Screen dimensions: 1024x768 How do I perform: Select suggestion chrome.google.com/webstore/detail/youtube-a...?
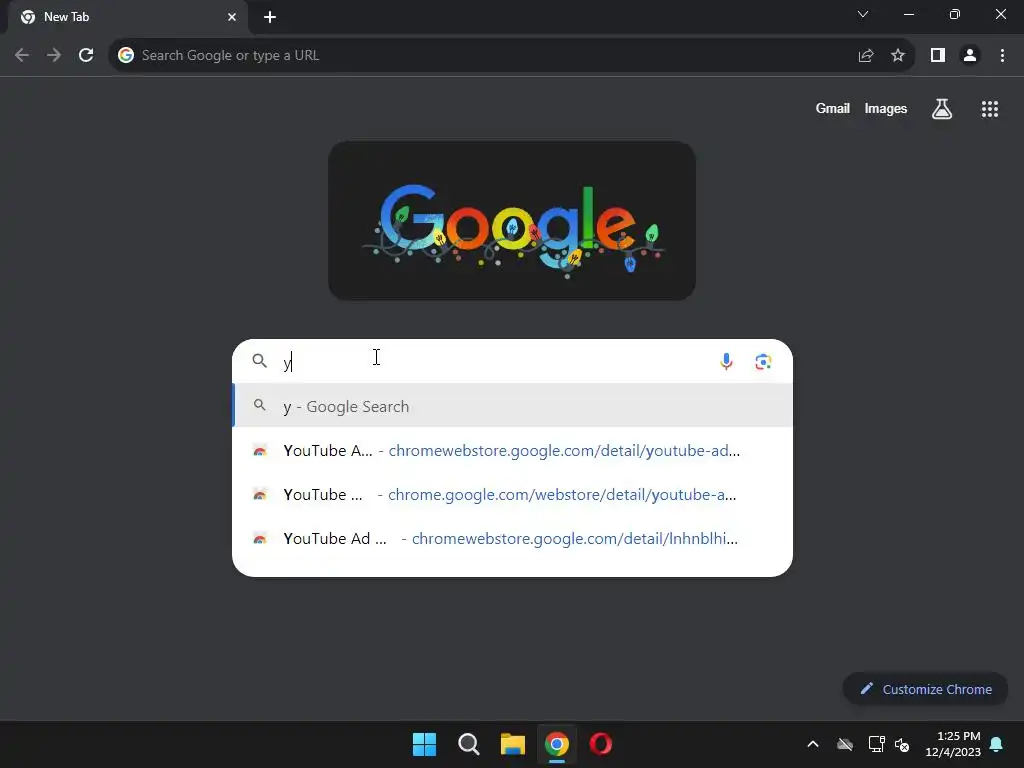pyautogui.click(x=513, y=494)
